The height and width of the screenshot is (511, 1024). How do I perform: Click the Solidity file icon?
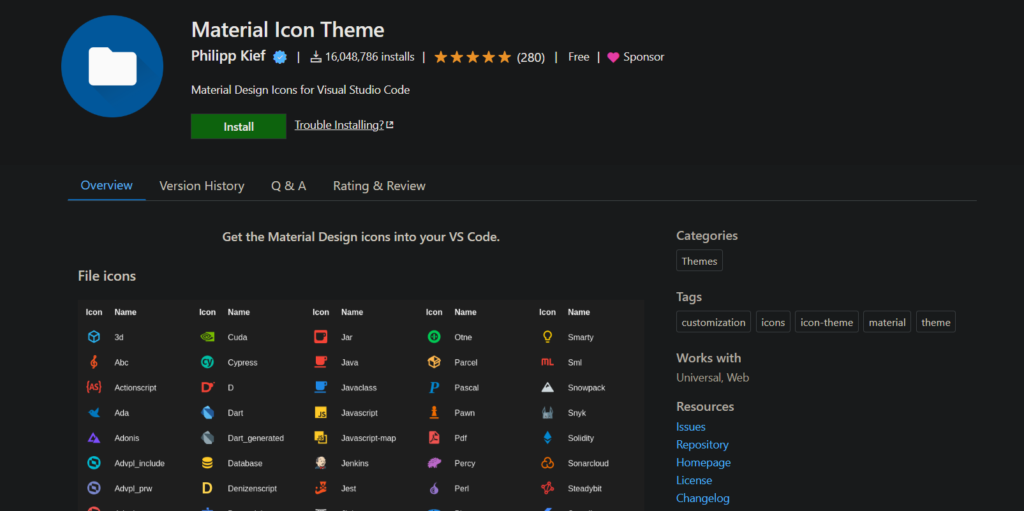pos(548,438)
